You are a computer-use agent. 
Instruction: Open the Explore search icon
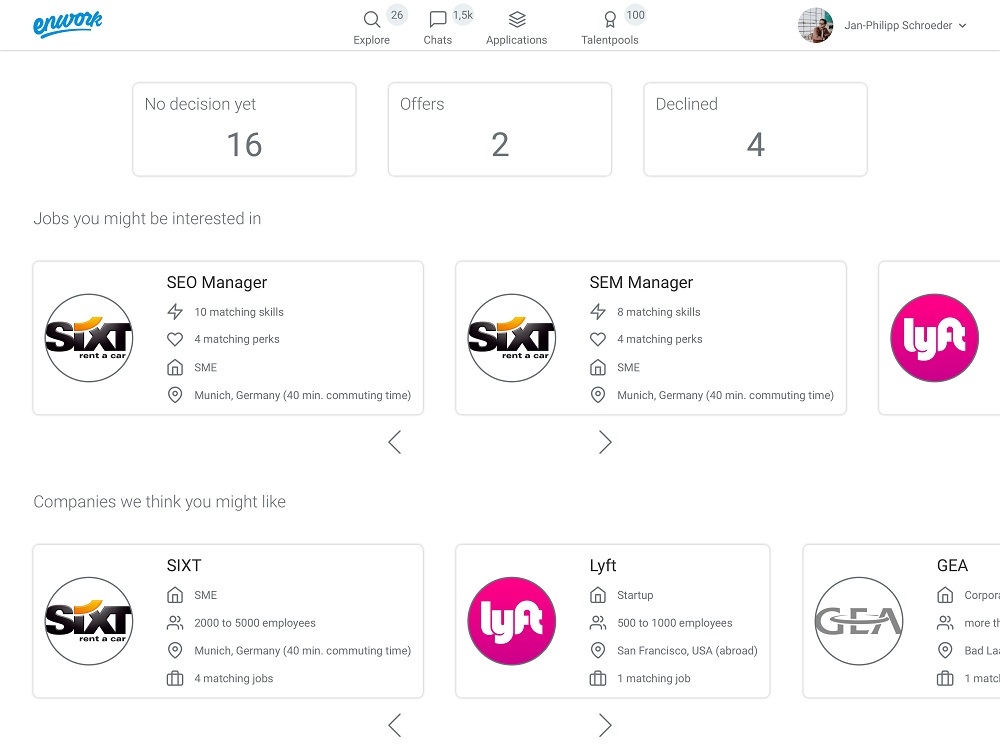tap(372, 20)
